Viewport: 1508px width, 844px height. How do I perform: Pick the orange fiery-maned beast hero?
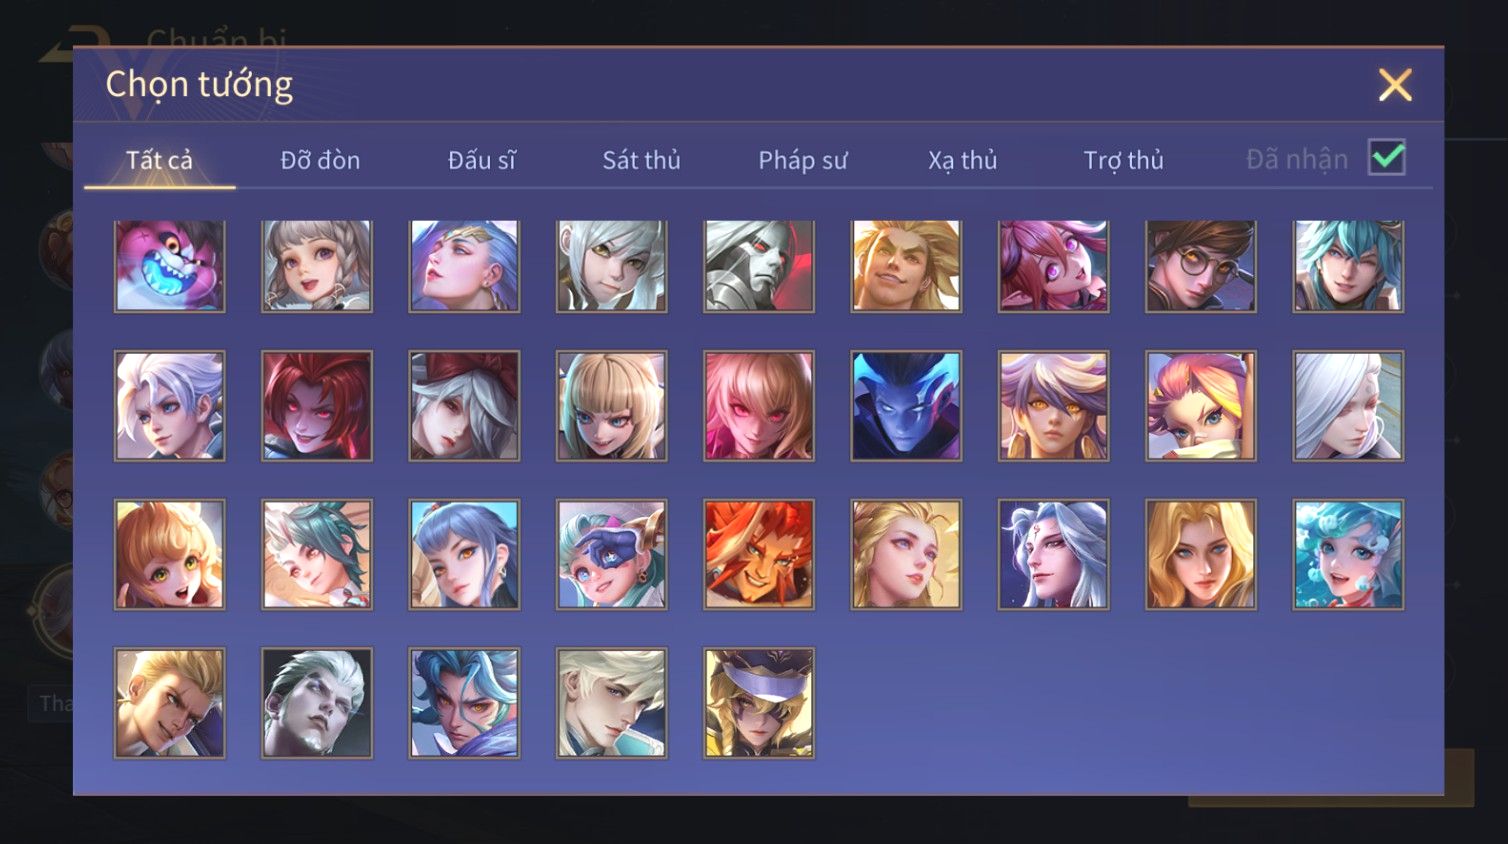coord(759,554)
